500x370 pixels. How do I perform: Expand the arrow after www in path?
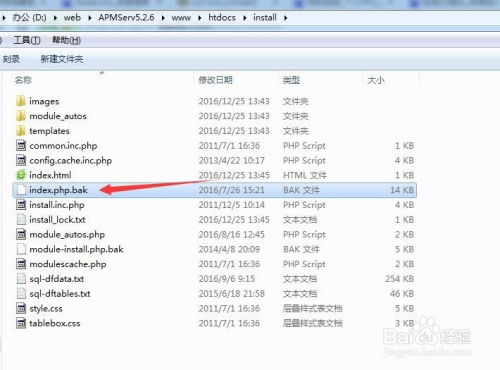(200, 18)
